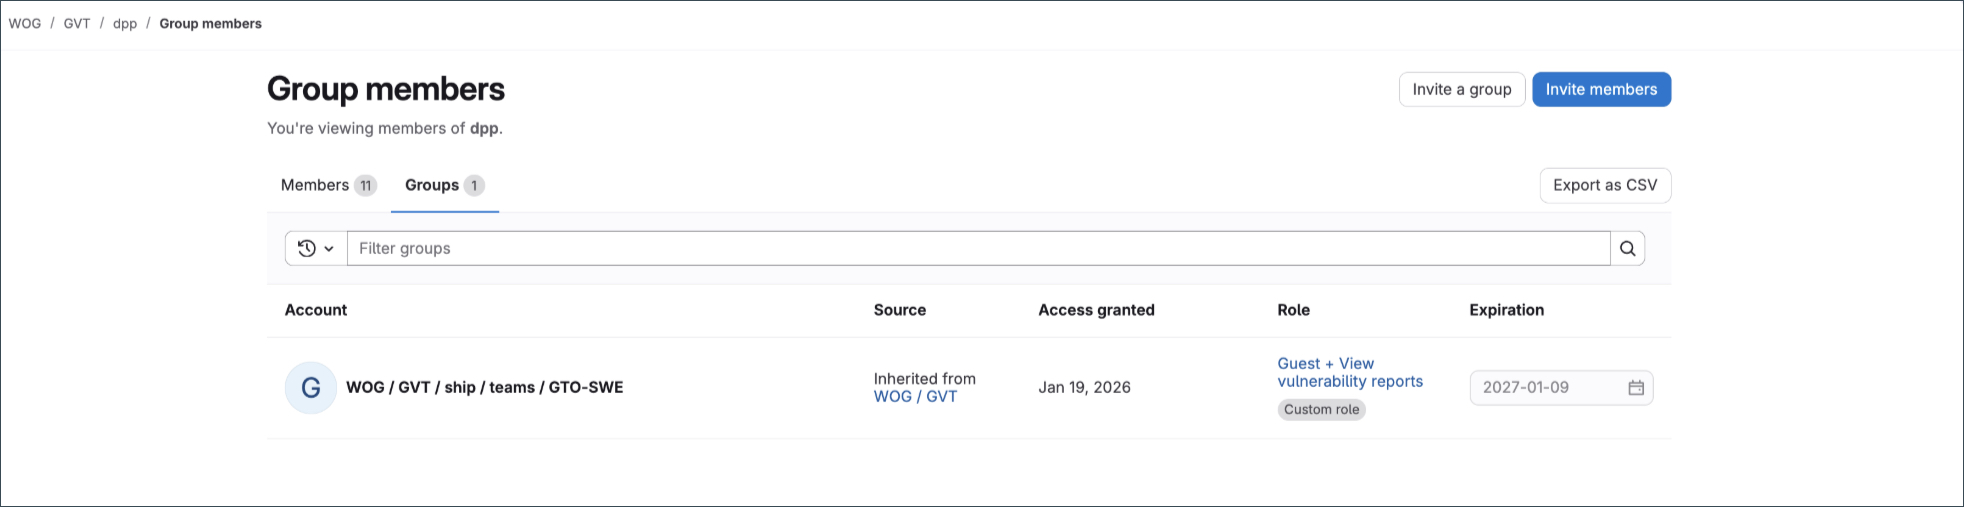Click the Inherited from label

[x=924, y=379]
